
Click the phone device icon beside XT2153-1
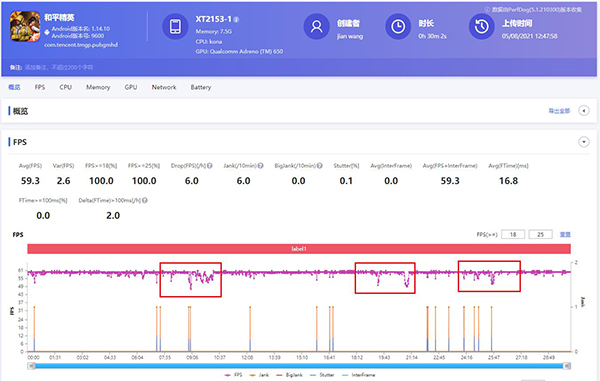[175, 26]
